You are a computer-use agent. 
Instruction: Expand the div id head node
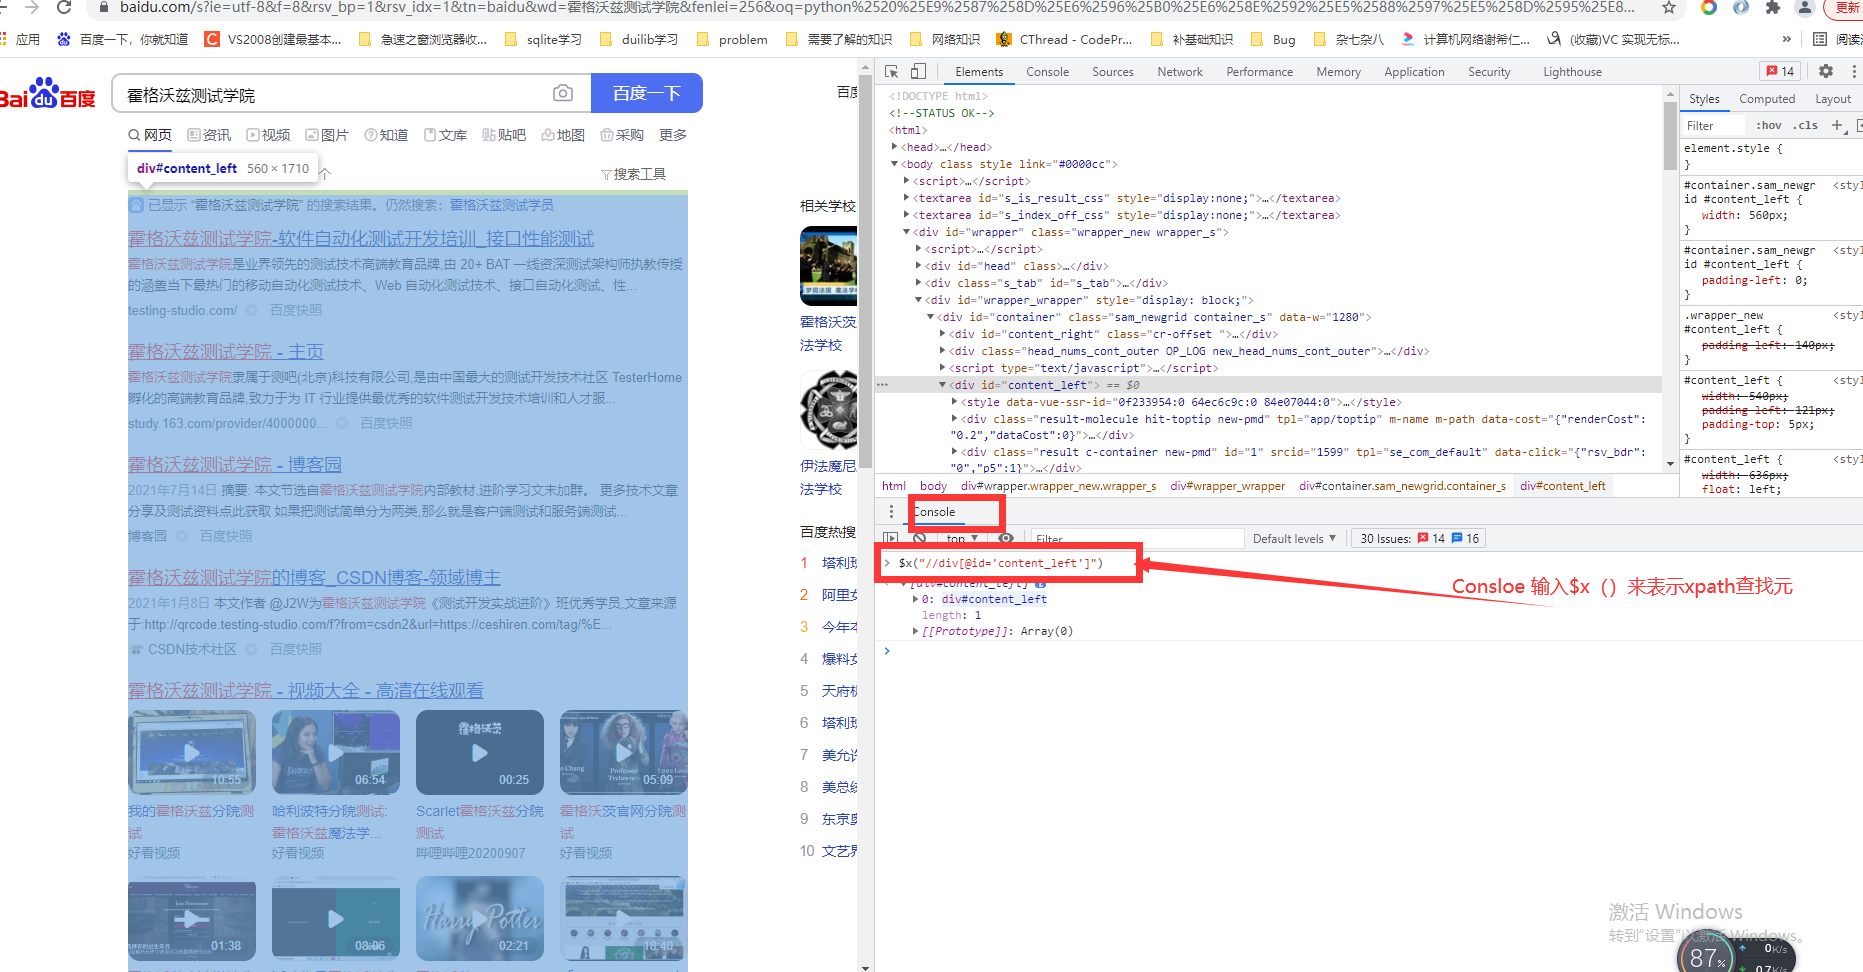[919, 266]
